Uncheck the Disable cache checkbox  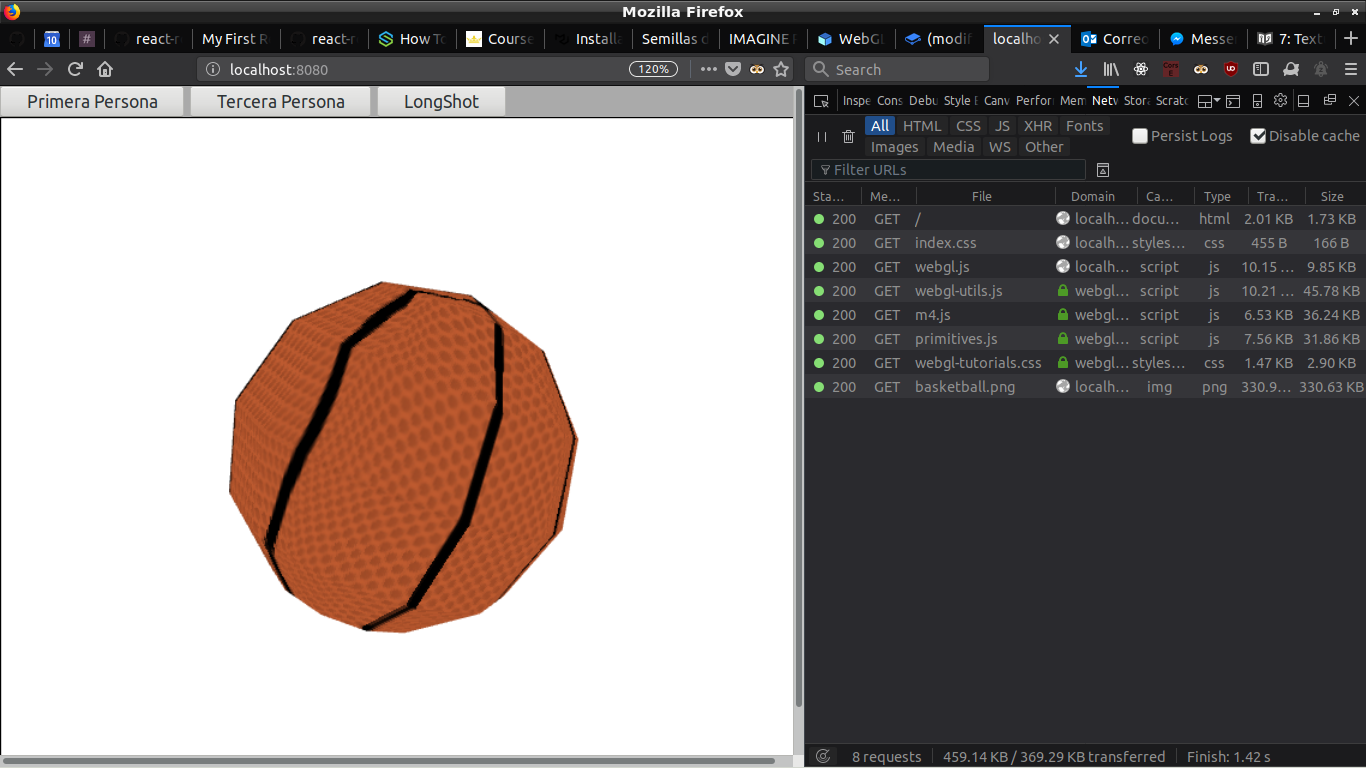(x=1258, y=136)
